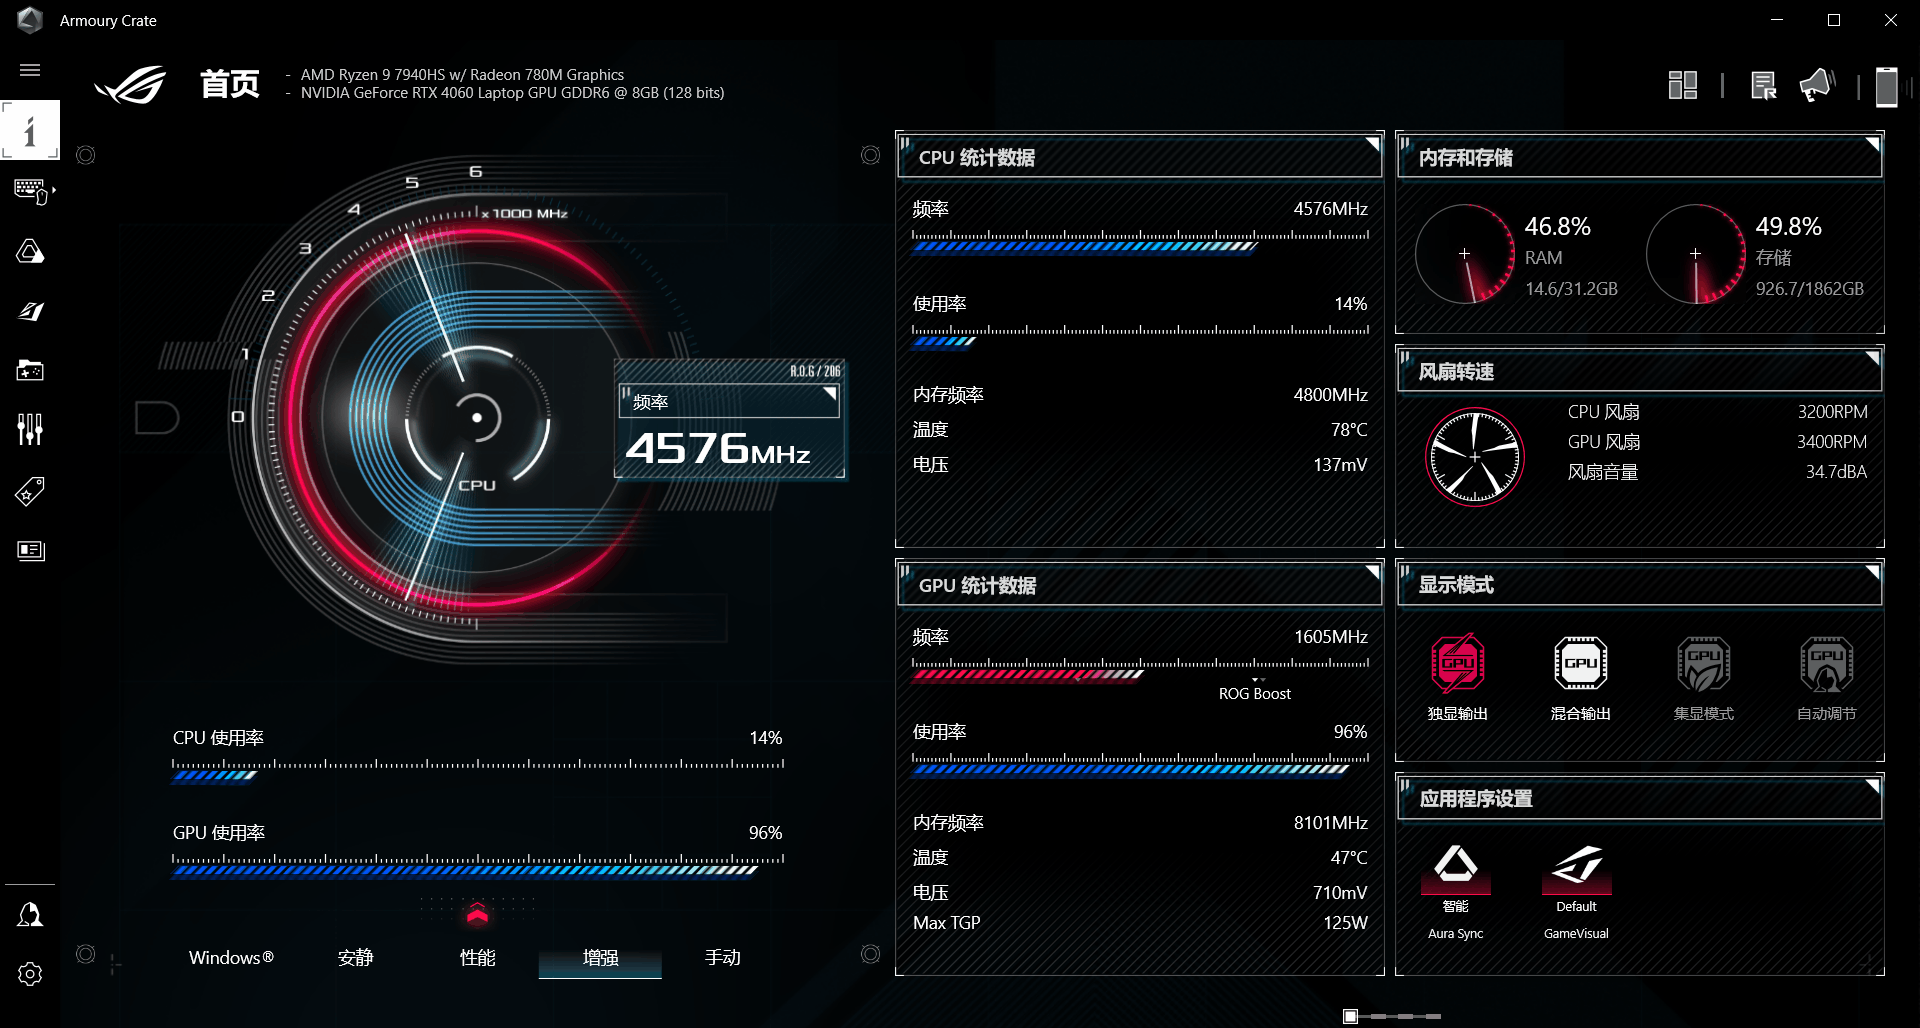Switch the dashboard layout view icon
The height and width of the screenshot is (1028, 1920).
click(x=1683, y=85)
